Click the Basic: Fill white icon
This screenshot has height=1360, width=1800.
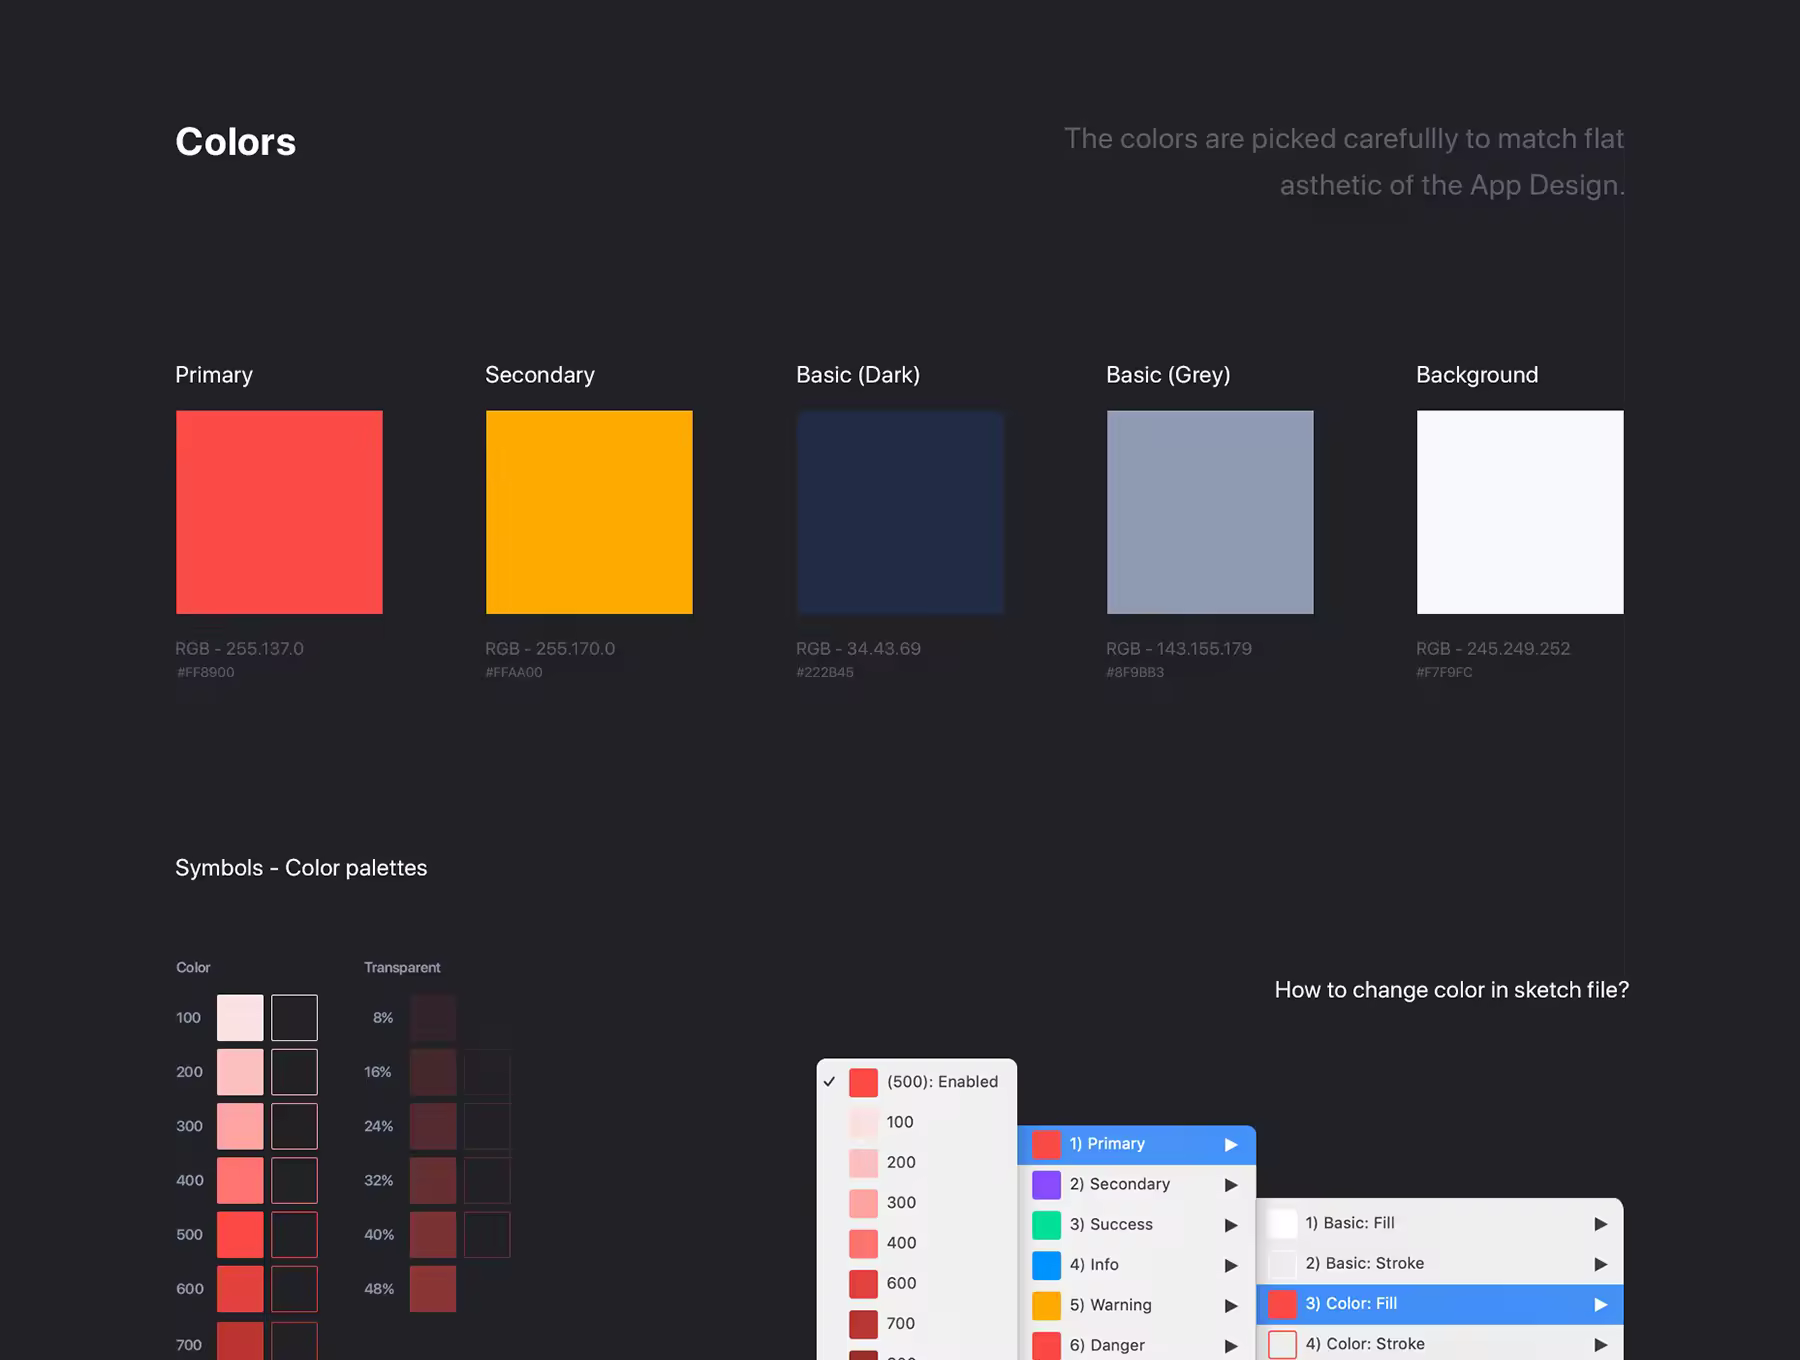point(1282,1223)
